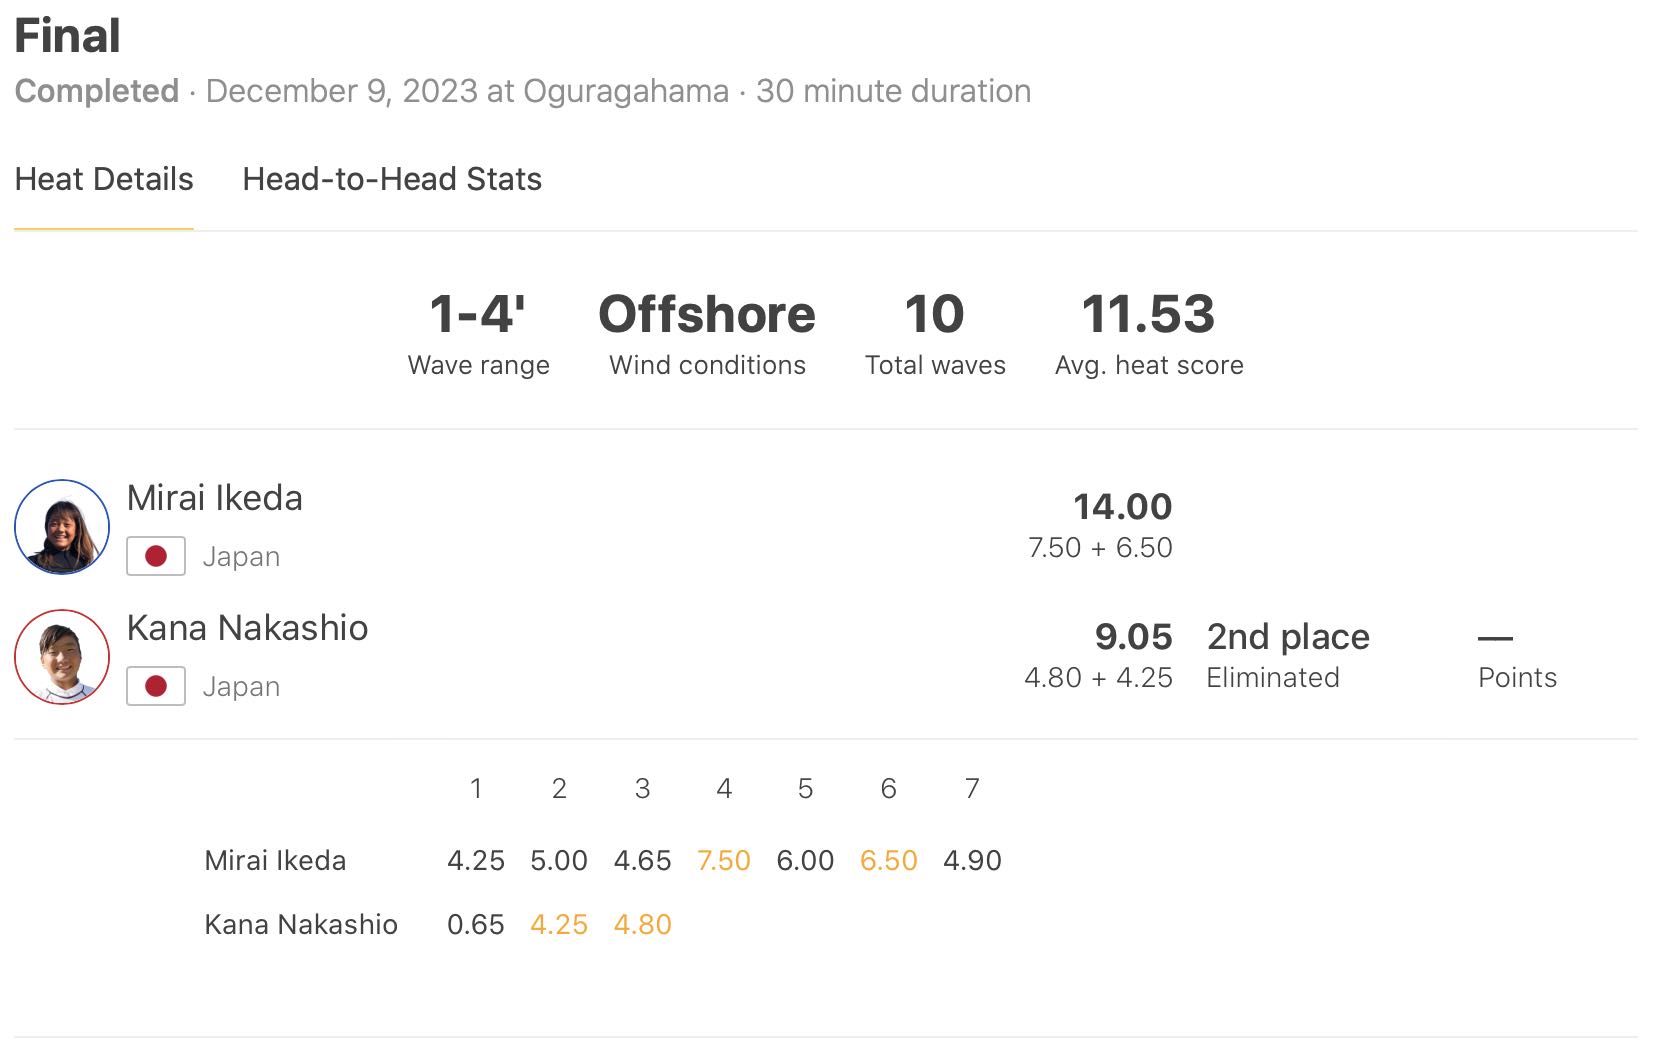Screen dimensions: 1666x1052
Task: Click the 1-4' wave range stat
Action: [x=478, y=315]
